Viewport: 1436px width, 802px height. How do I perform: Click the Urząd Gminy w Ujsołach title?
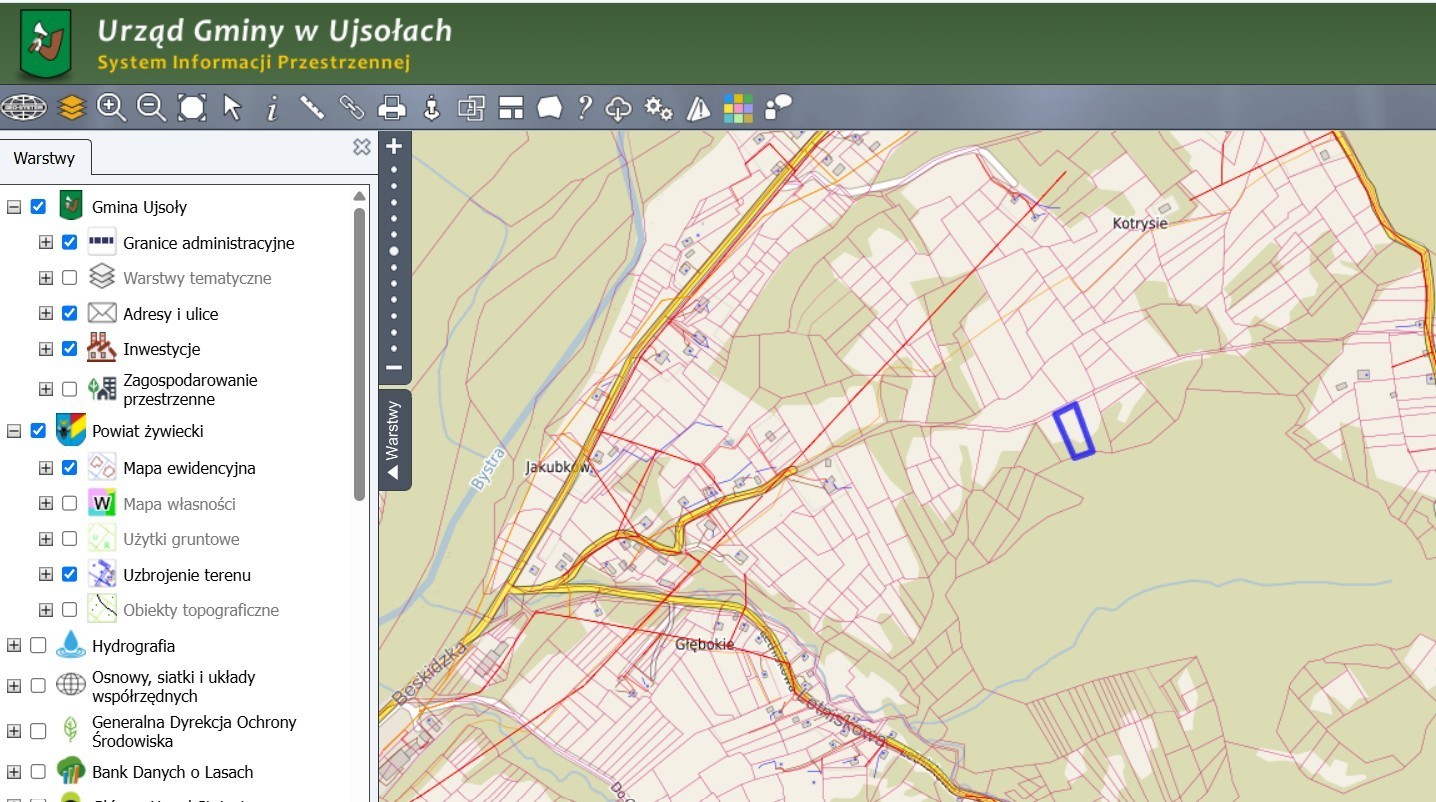pyautogui.click(x=274, y=31)
